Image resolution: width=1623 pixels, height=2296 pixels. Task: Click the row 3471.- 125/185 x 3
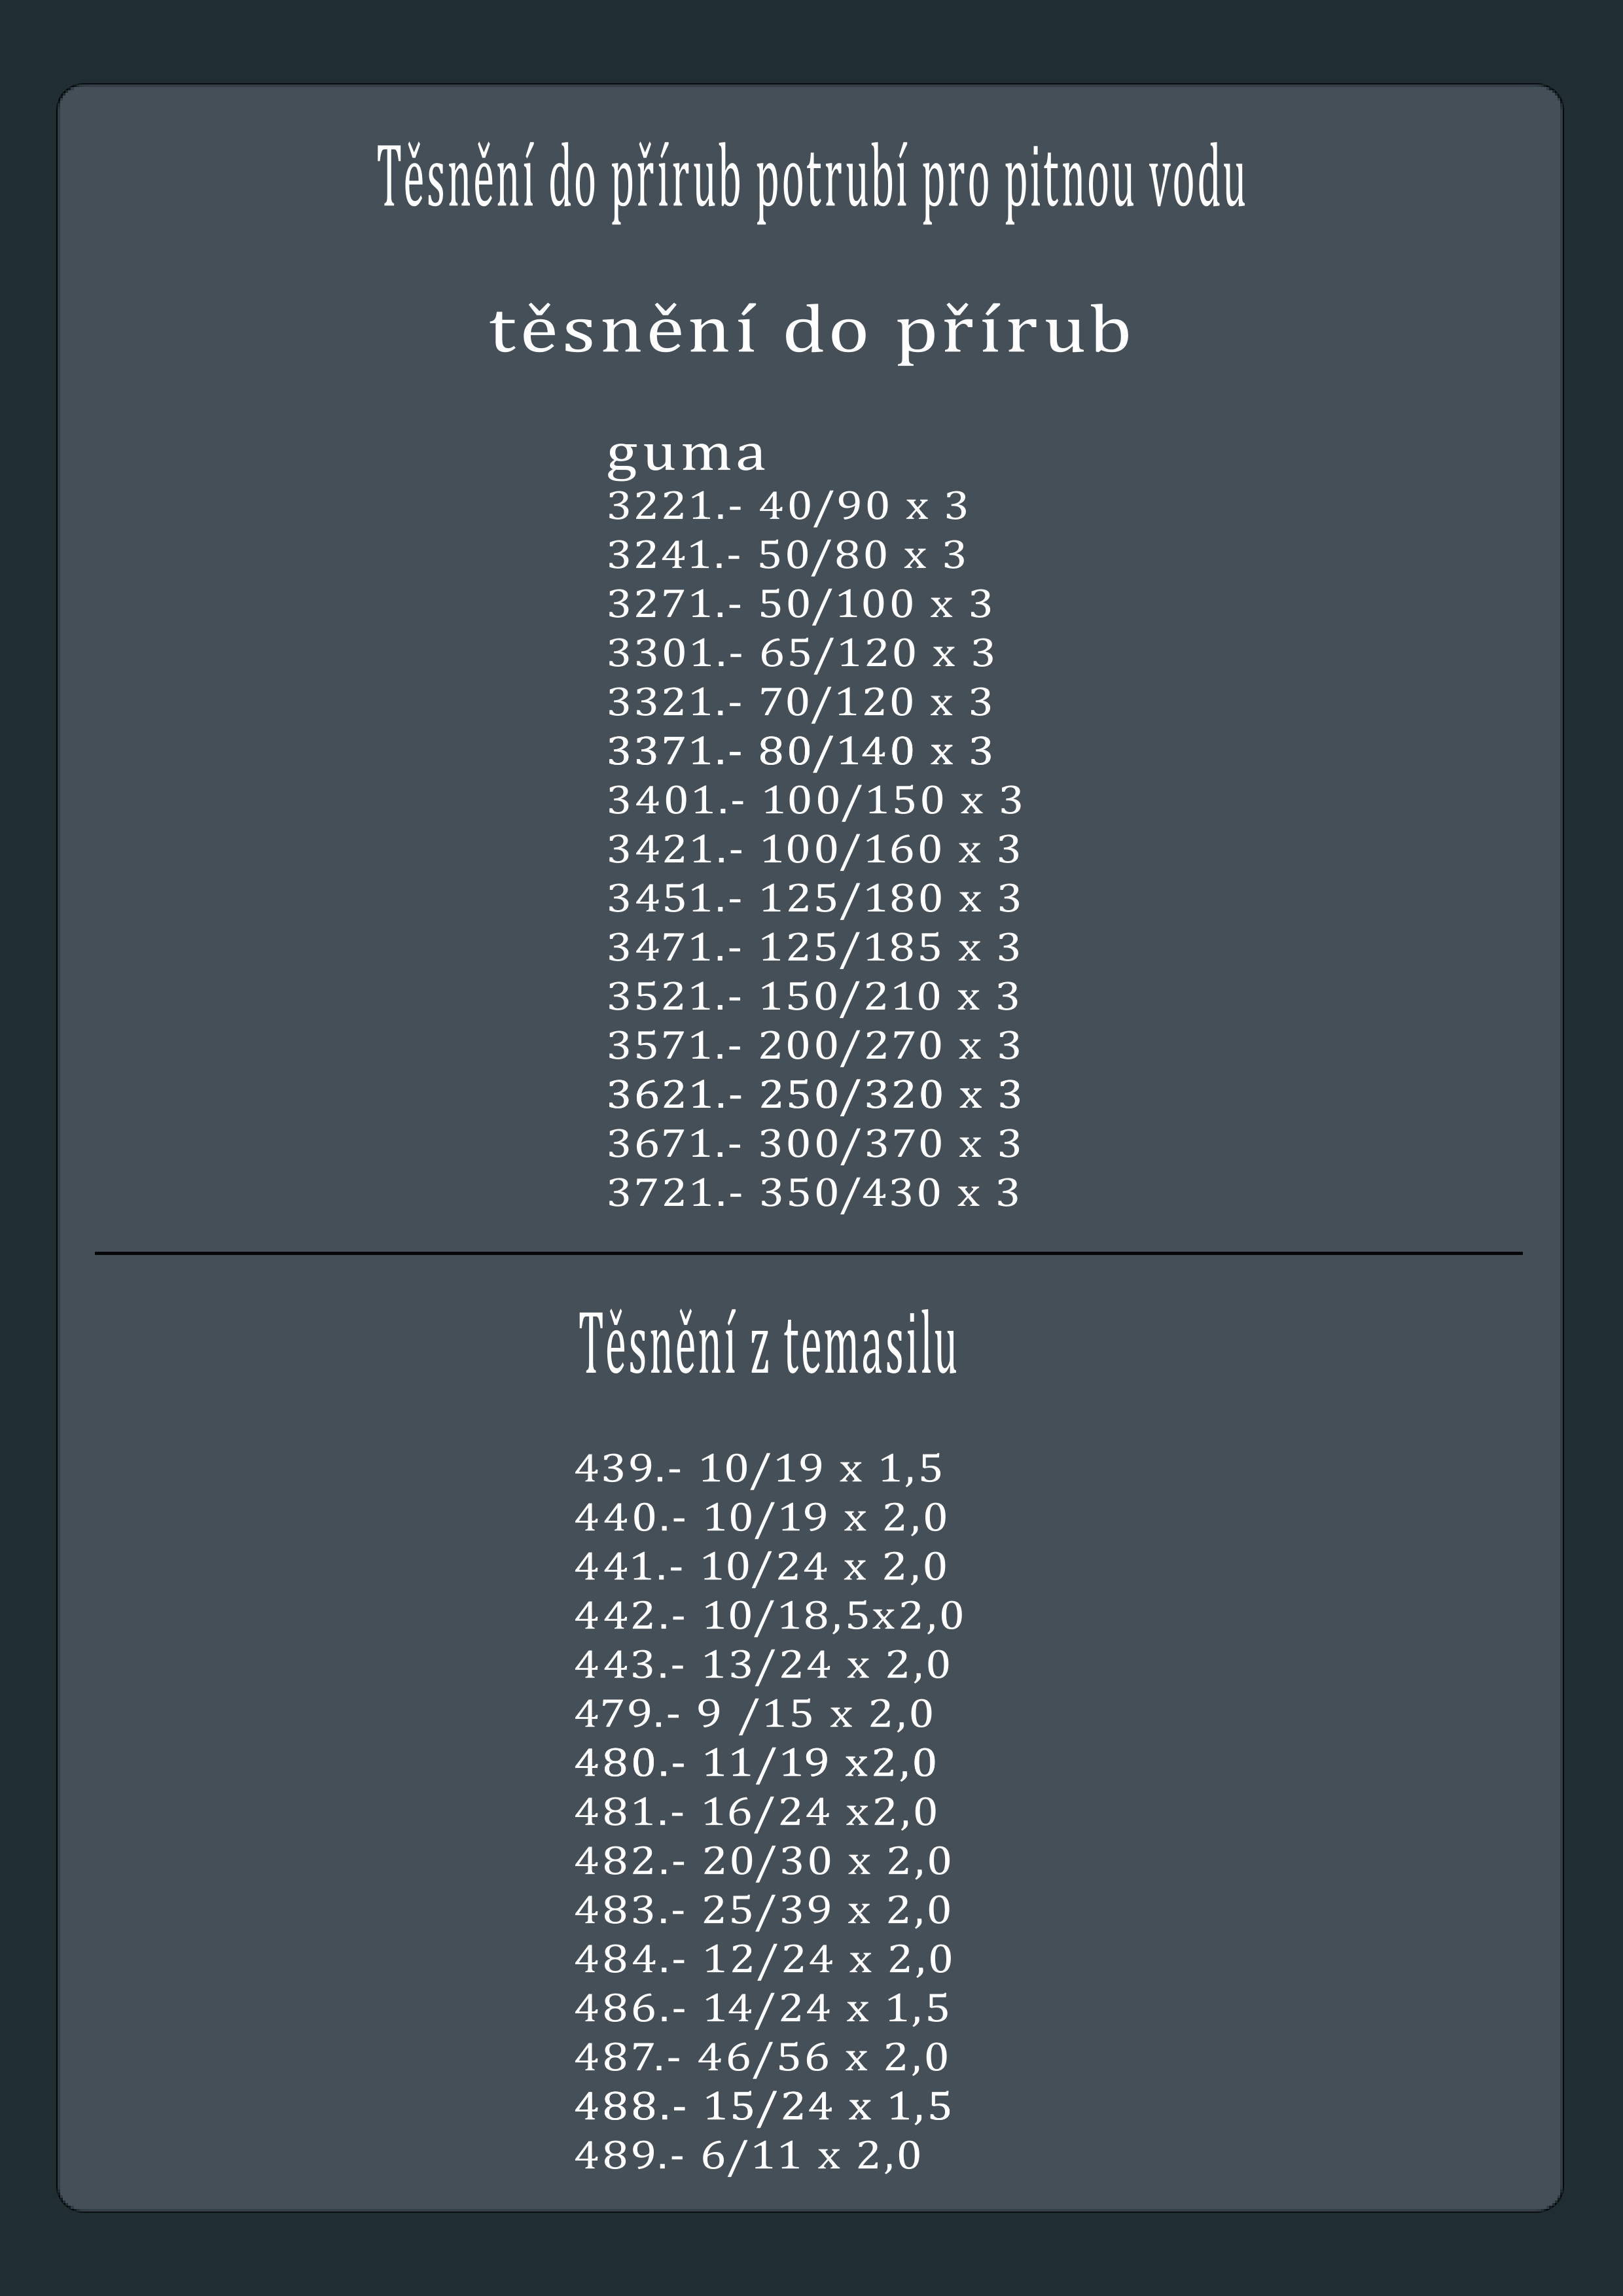tap(814, 946)
